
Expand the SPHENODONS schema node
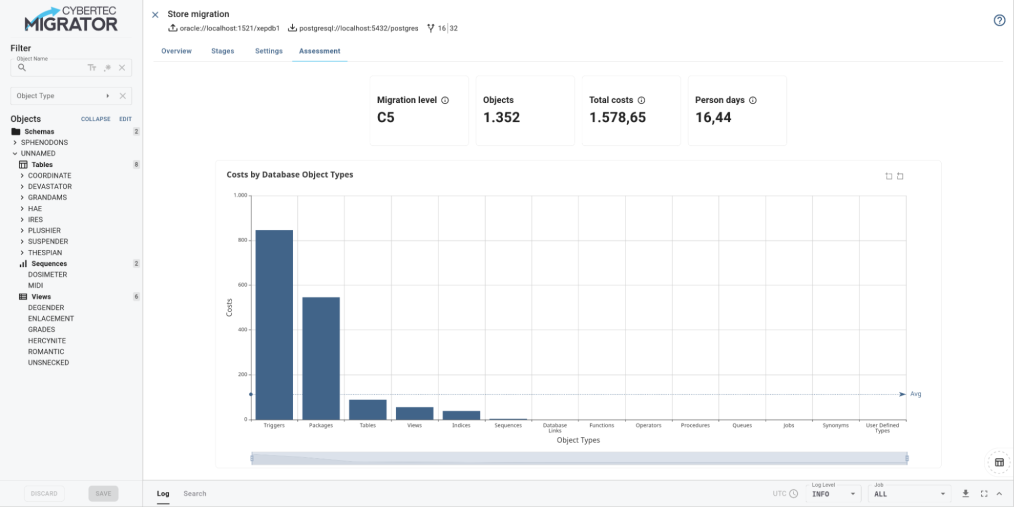[15, 142]
